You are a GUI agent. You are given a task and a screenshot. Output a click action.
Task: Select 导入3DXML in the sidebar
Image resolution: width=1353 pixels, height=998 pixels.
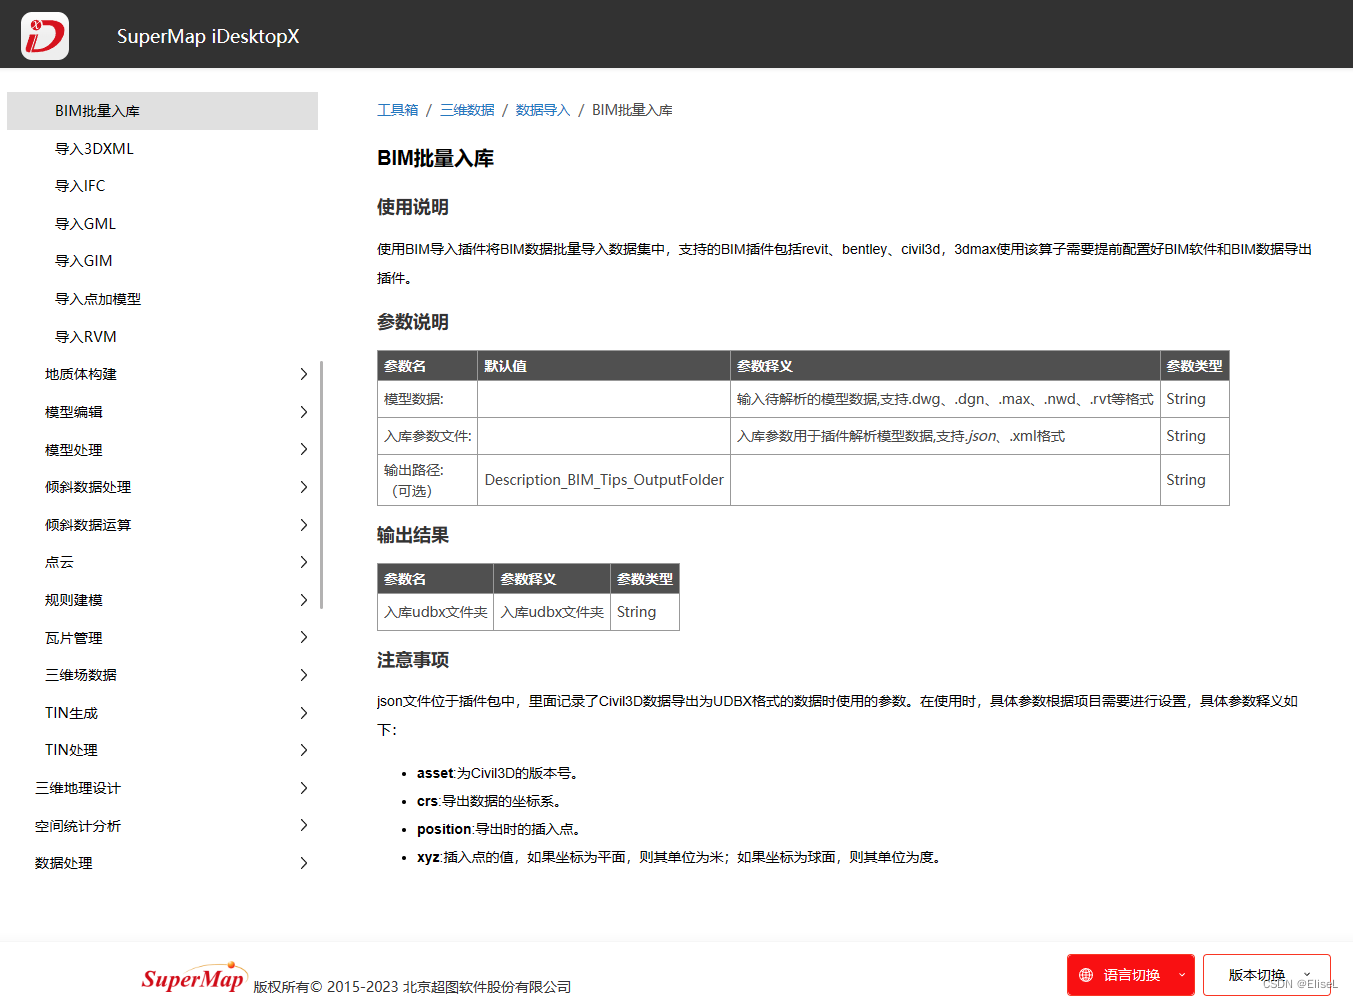(96, 148)
